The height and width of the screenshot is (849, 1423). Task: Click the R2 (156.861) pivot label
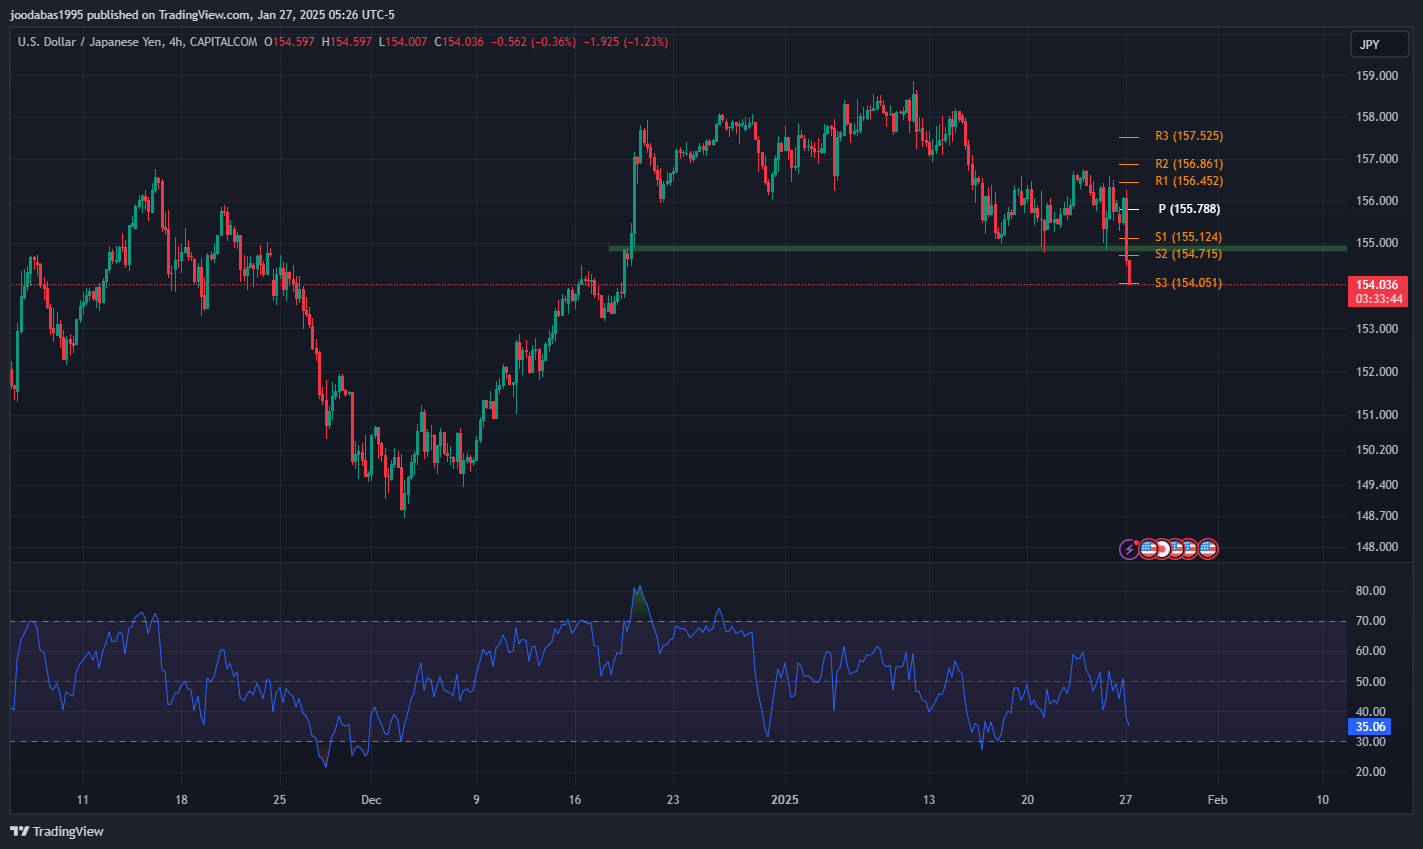point(1189,164)
